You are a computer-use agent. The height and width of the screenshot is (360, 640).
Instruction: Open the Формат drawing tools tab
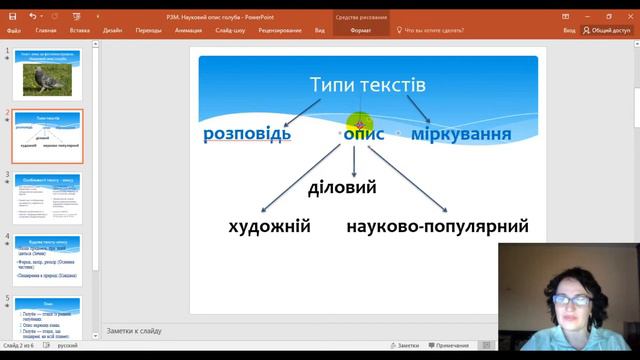click(x=361, y=30)
